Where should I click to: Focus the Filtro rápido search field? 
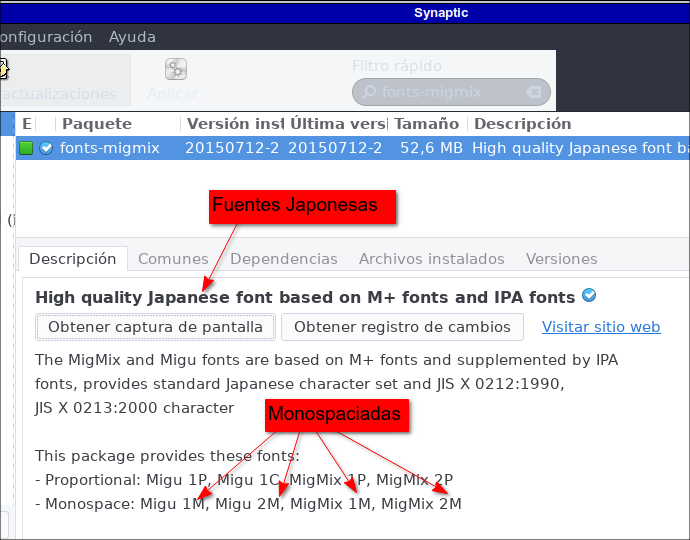[x=451, y=92]
